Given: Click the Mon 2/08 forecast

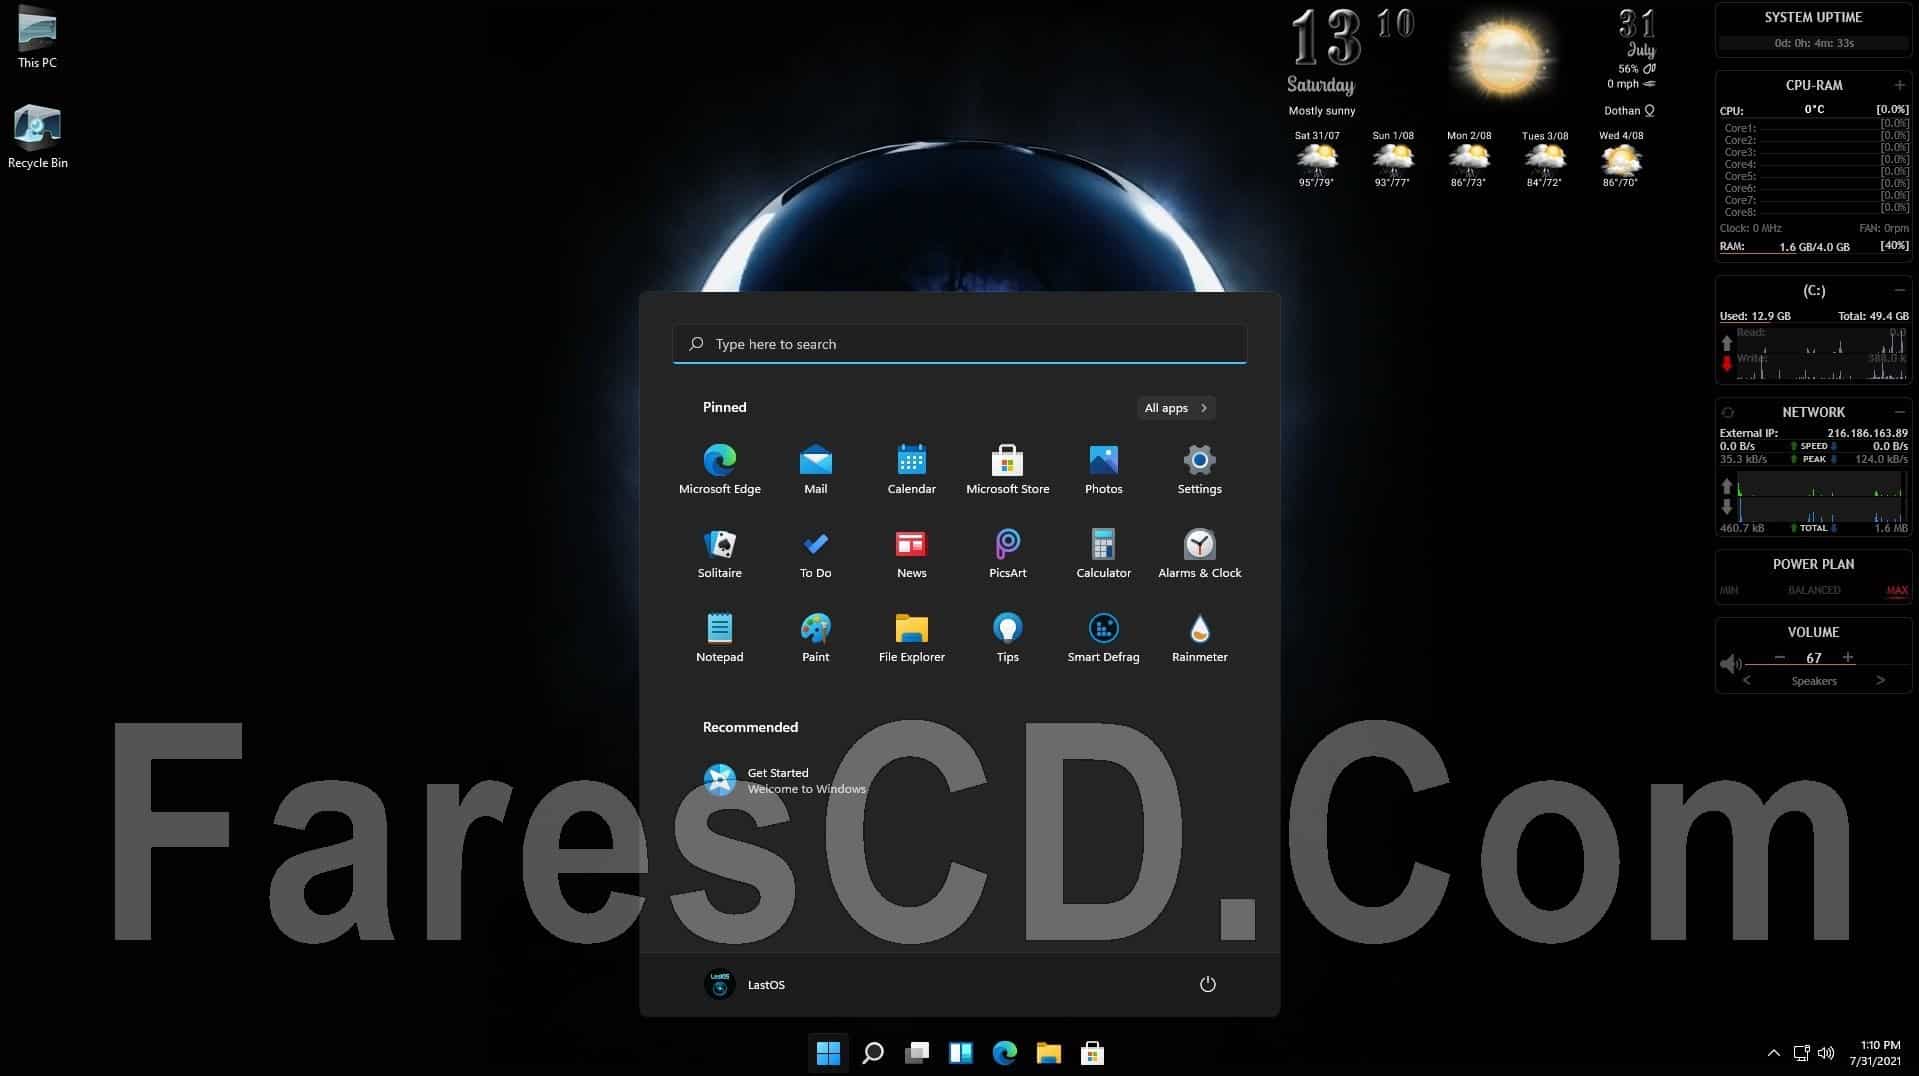Looking at the screenshot, I should pos(1469,159).
